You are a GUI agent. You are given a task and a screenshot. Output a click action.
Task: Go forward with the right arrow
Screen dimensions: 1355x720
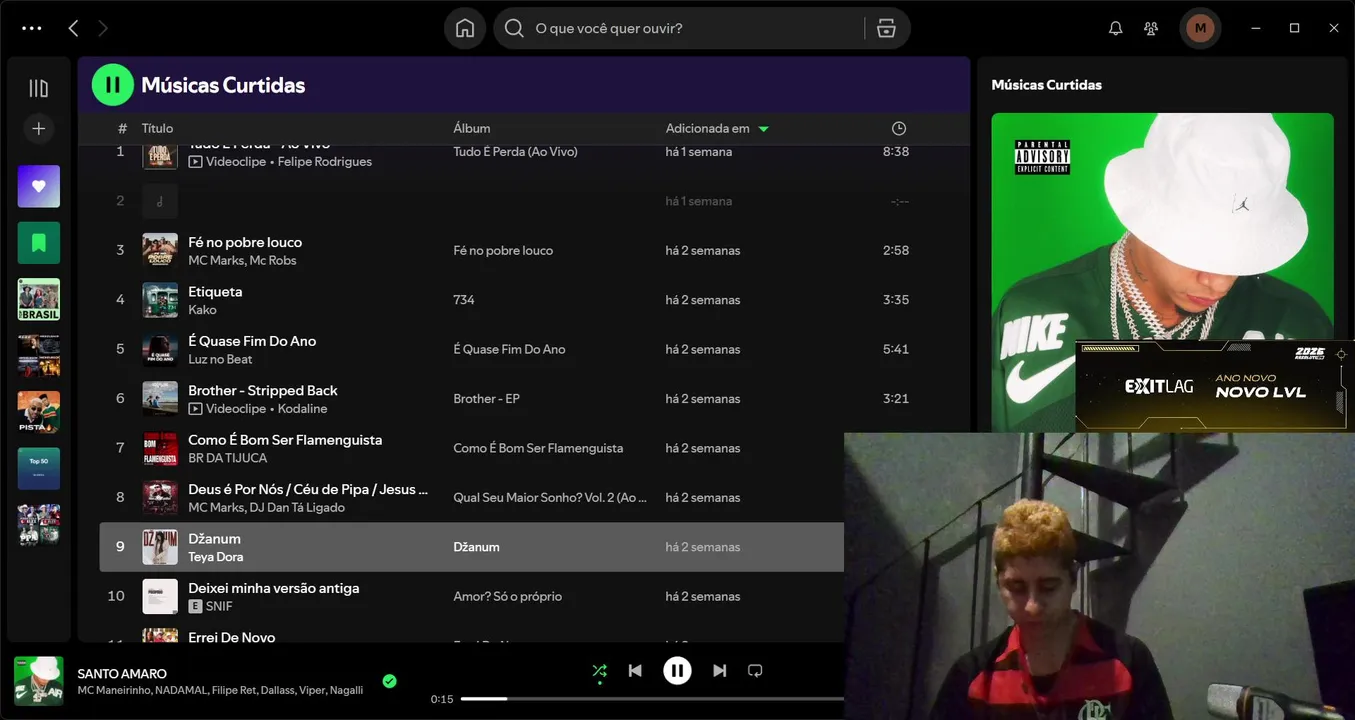pos(102,28)
